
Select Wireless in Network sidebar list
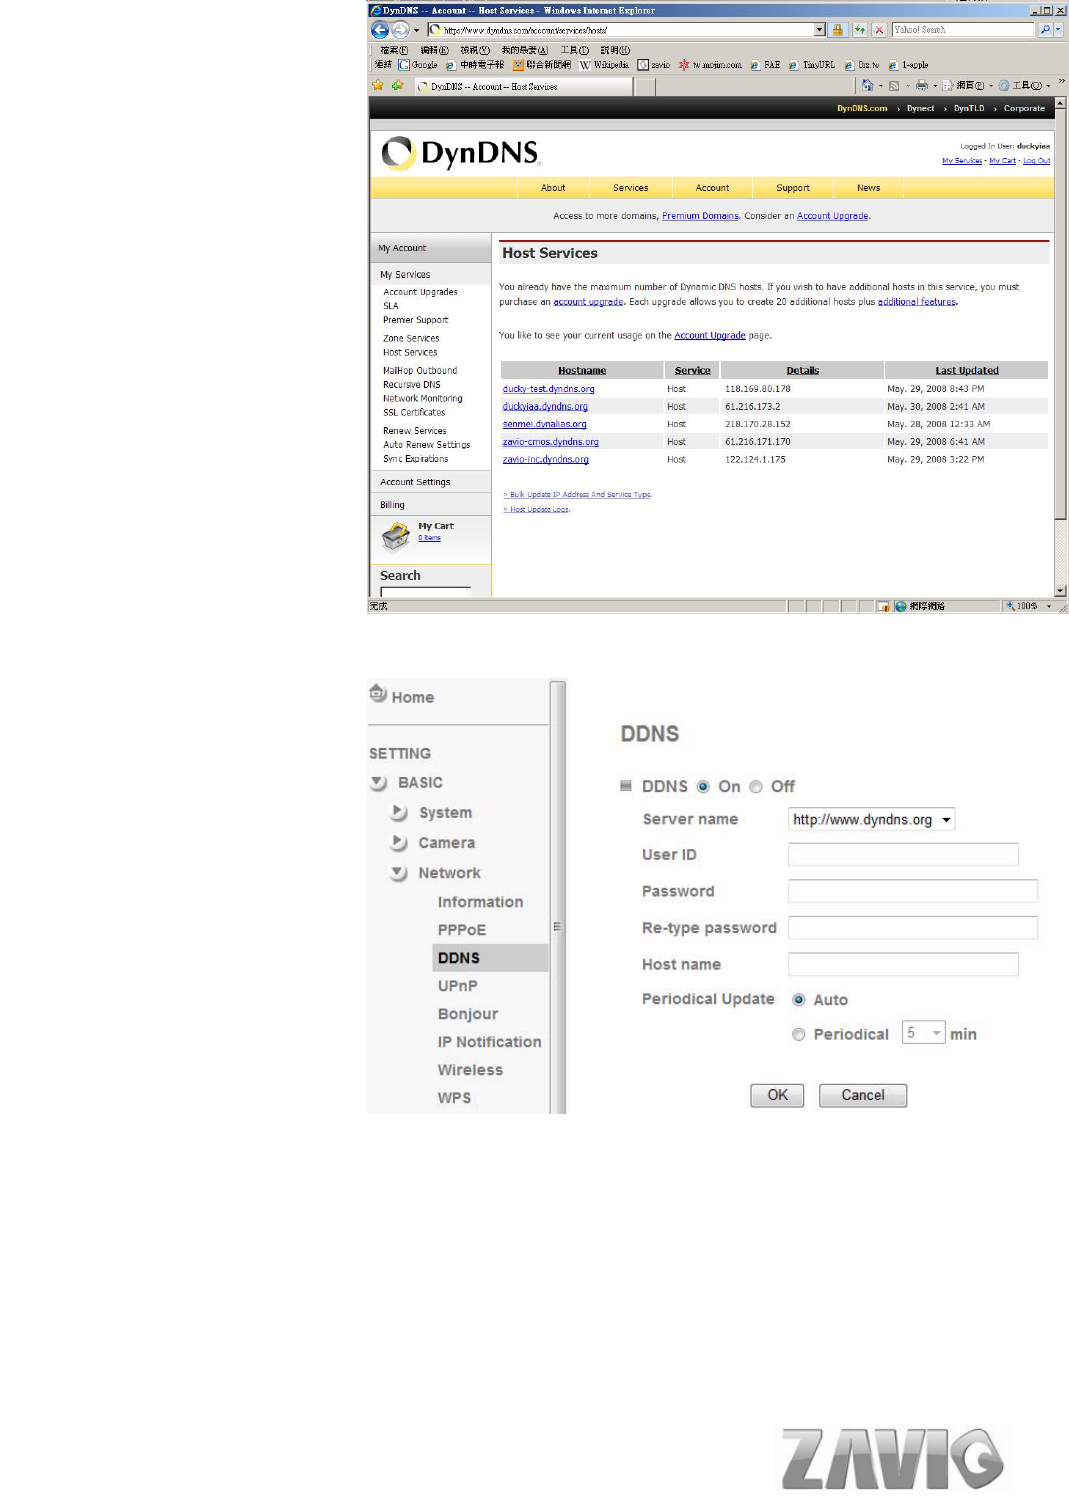tap(470, 1070)
